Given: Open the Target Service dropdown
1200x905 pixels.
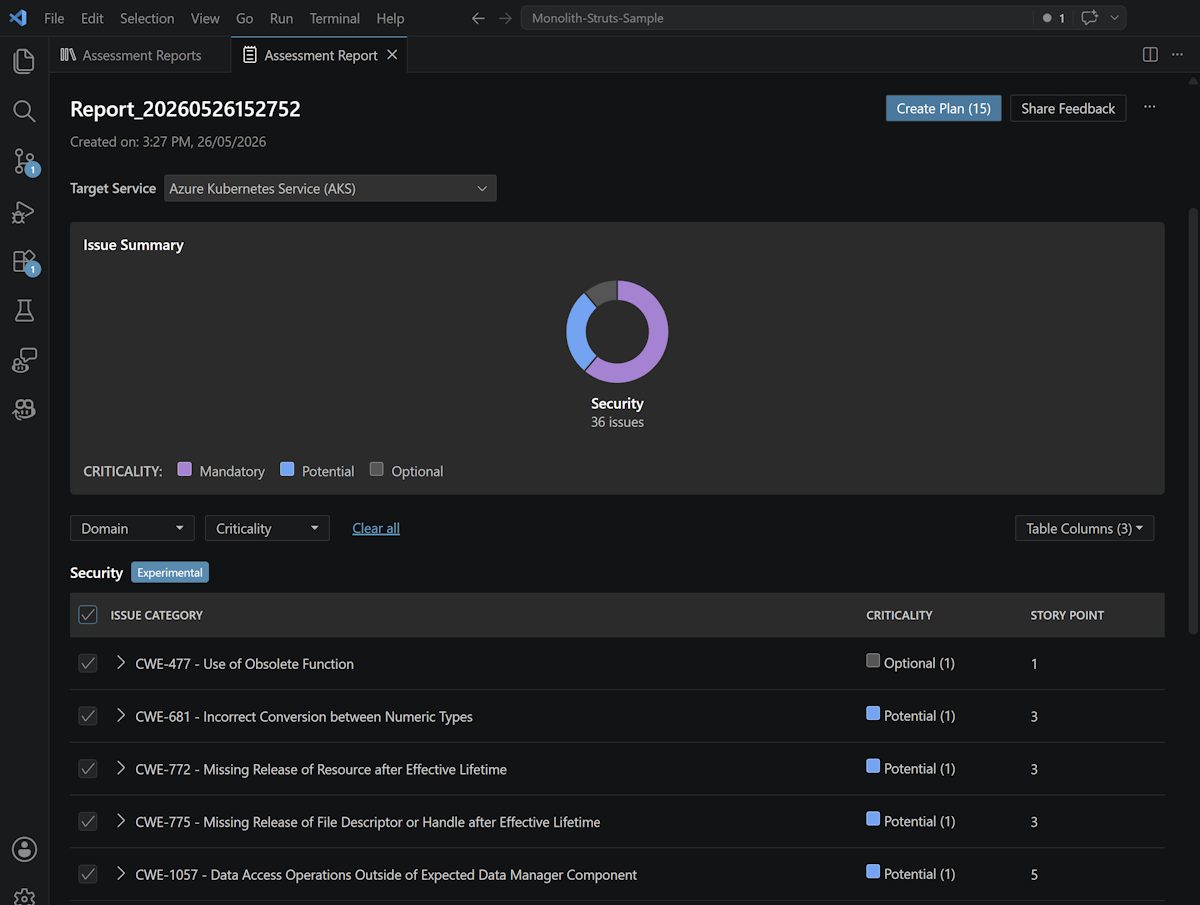Looking at the screenshot, I should coord(330,188).
